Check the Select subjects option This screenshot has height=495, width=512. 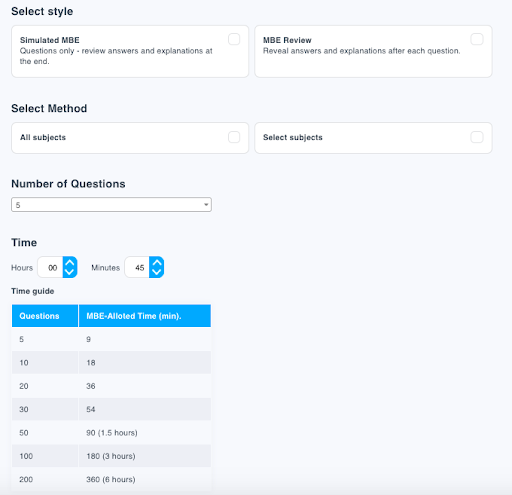pos(477,137)
